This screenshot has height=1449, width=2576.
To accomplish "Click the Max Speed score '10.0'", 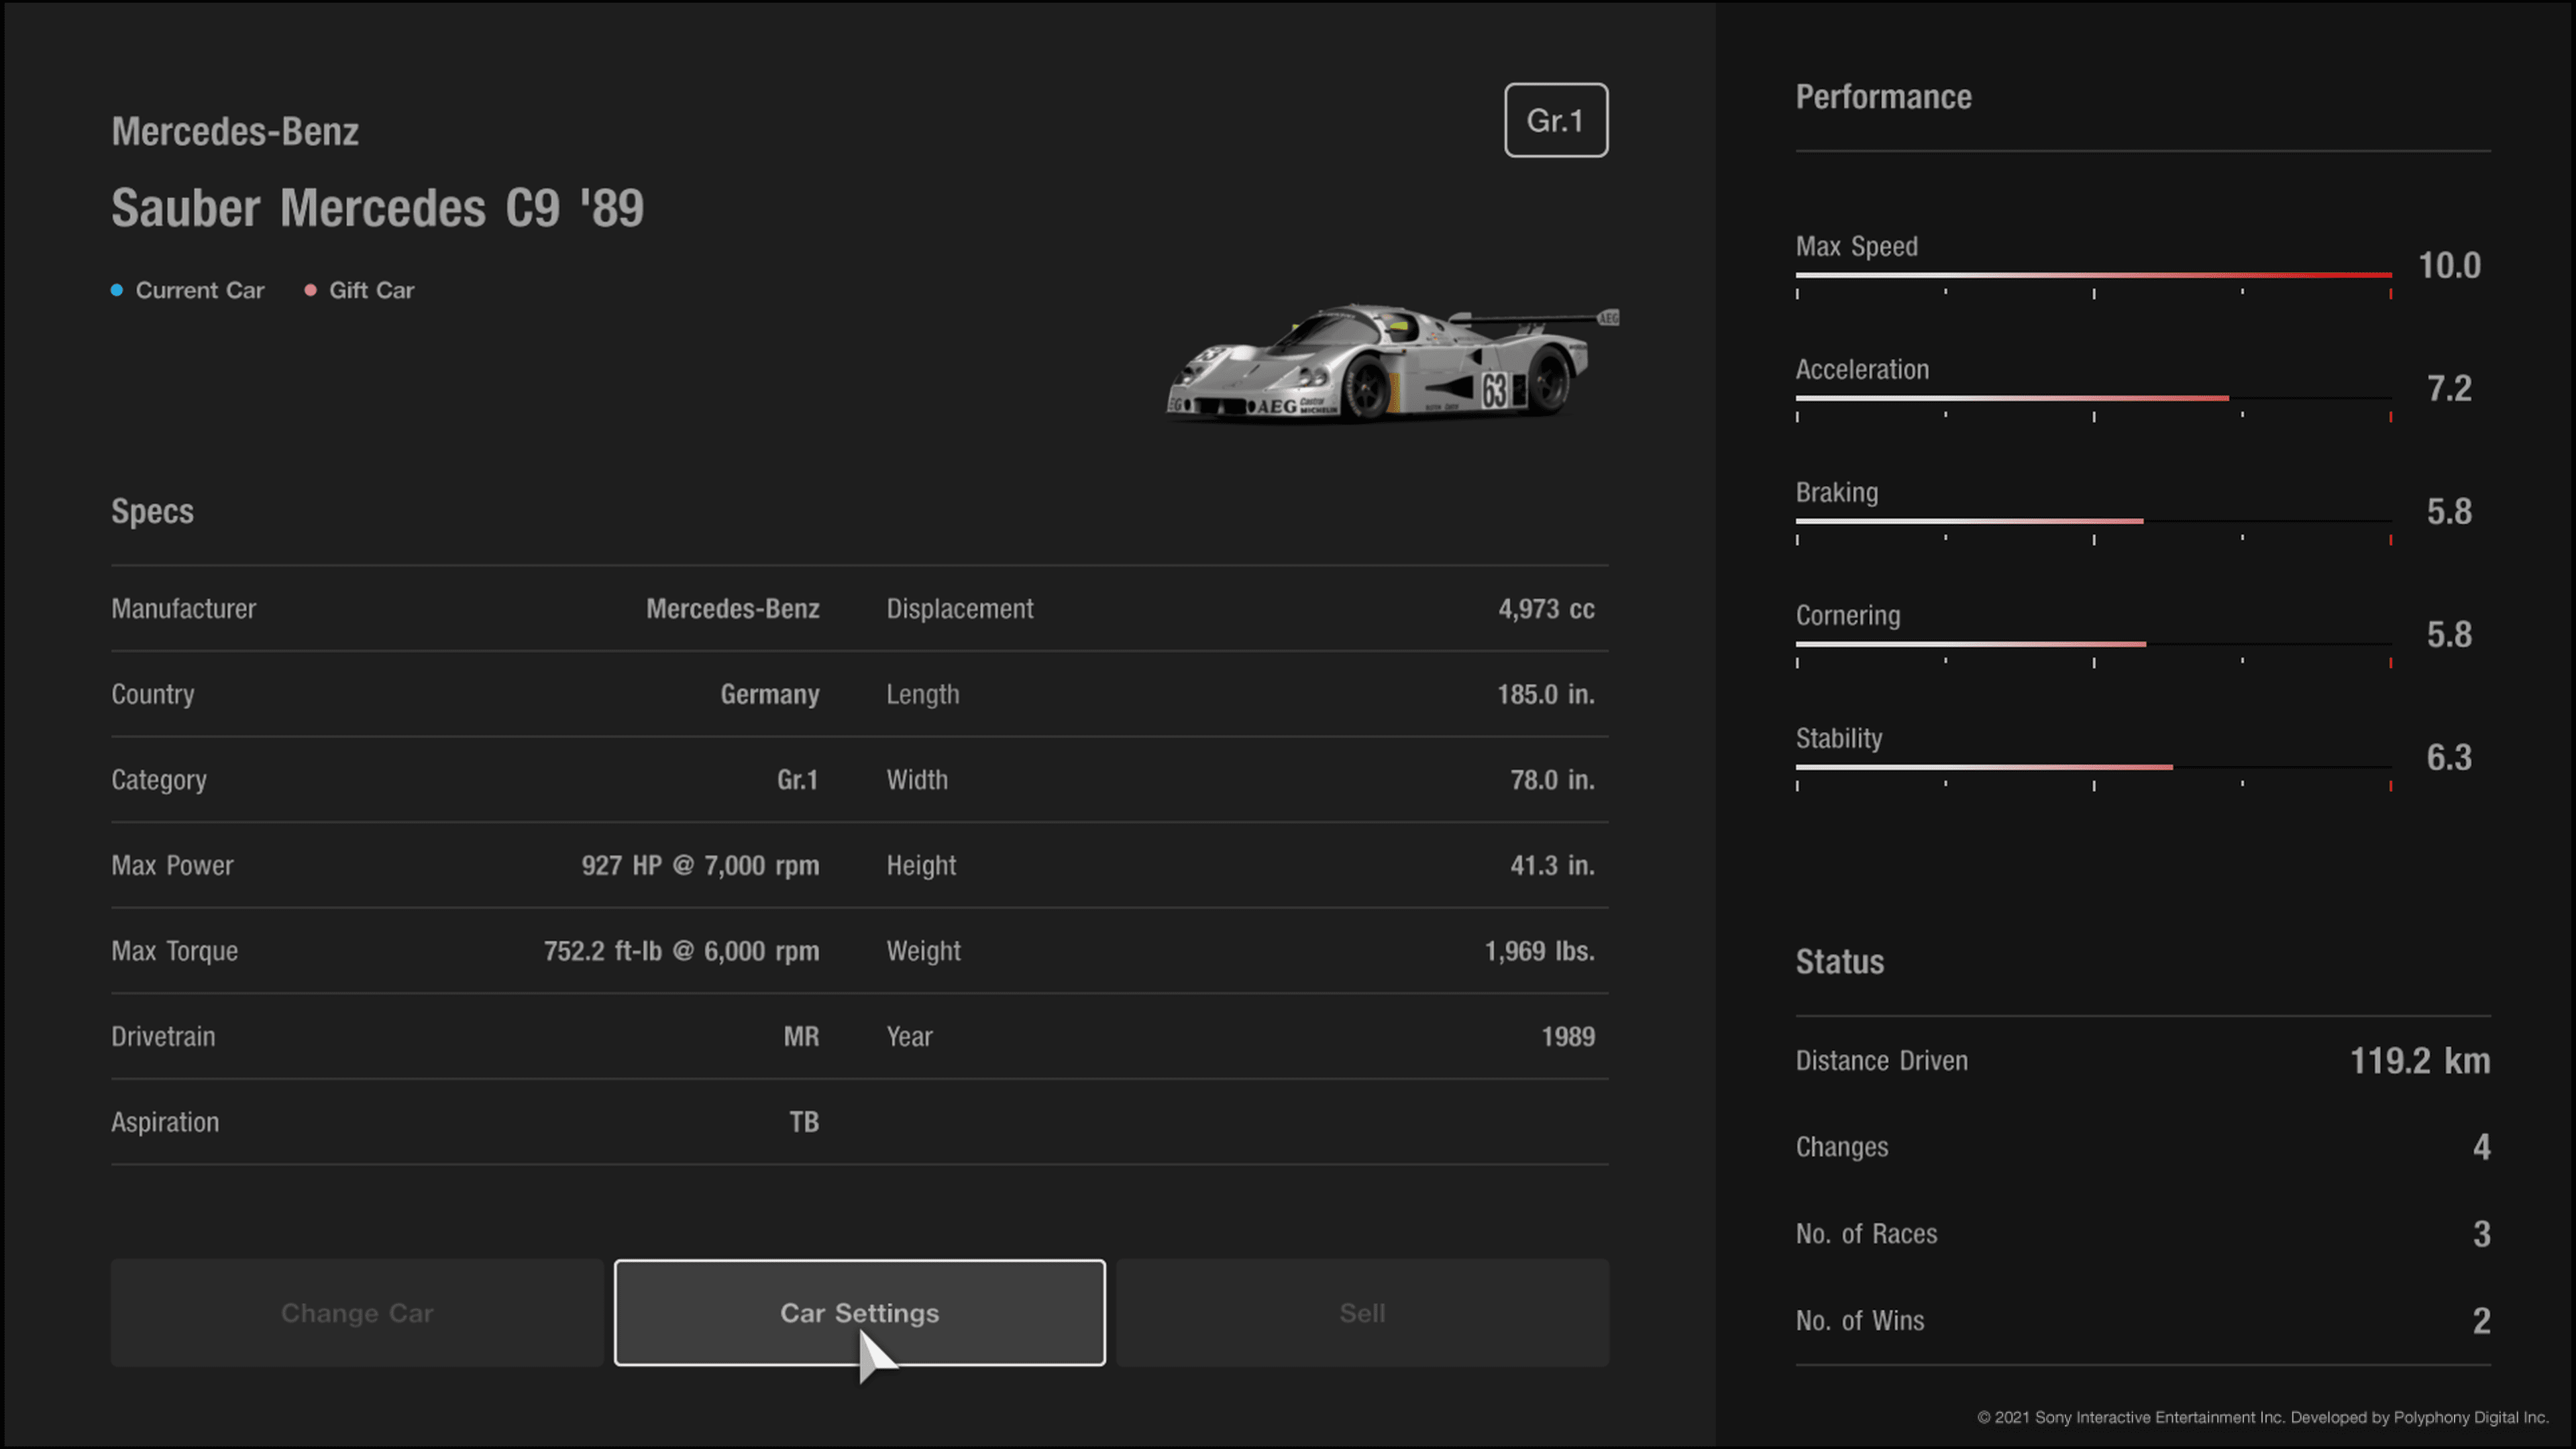I will pyautogui.click(x=2449, y=266).
